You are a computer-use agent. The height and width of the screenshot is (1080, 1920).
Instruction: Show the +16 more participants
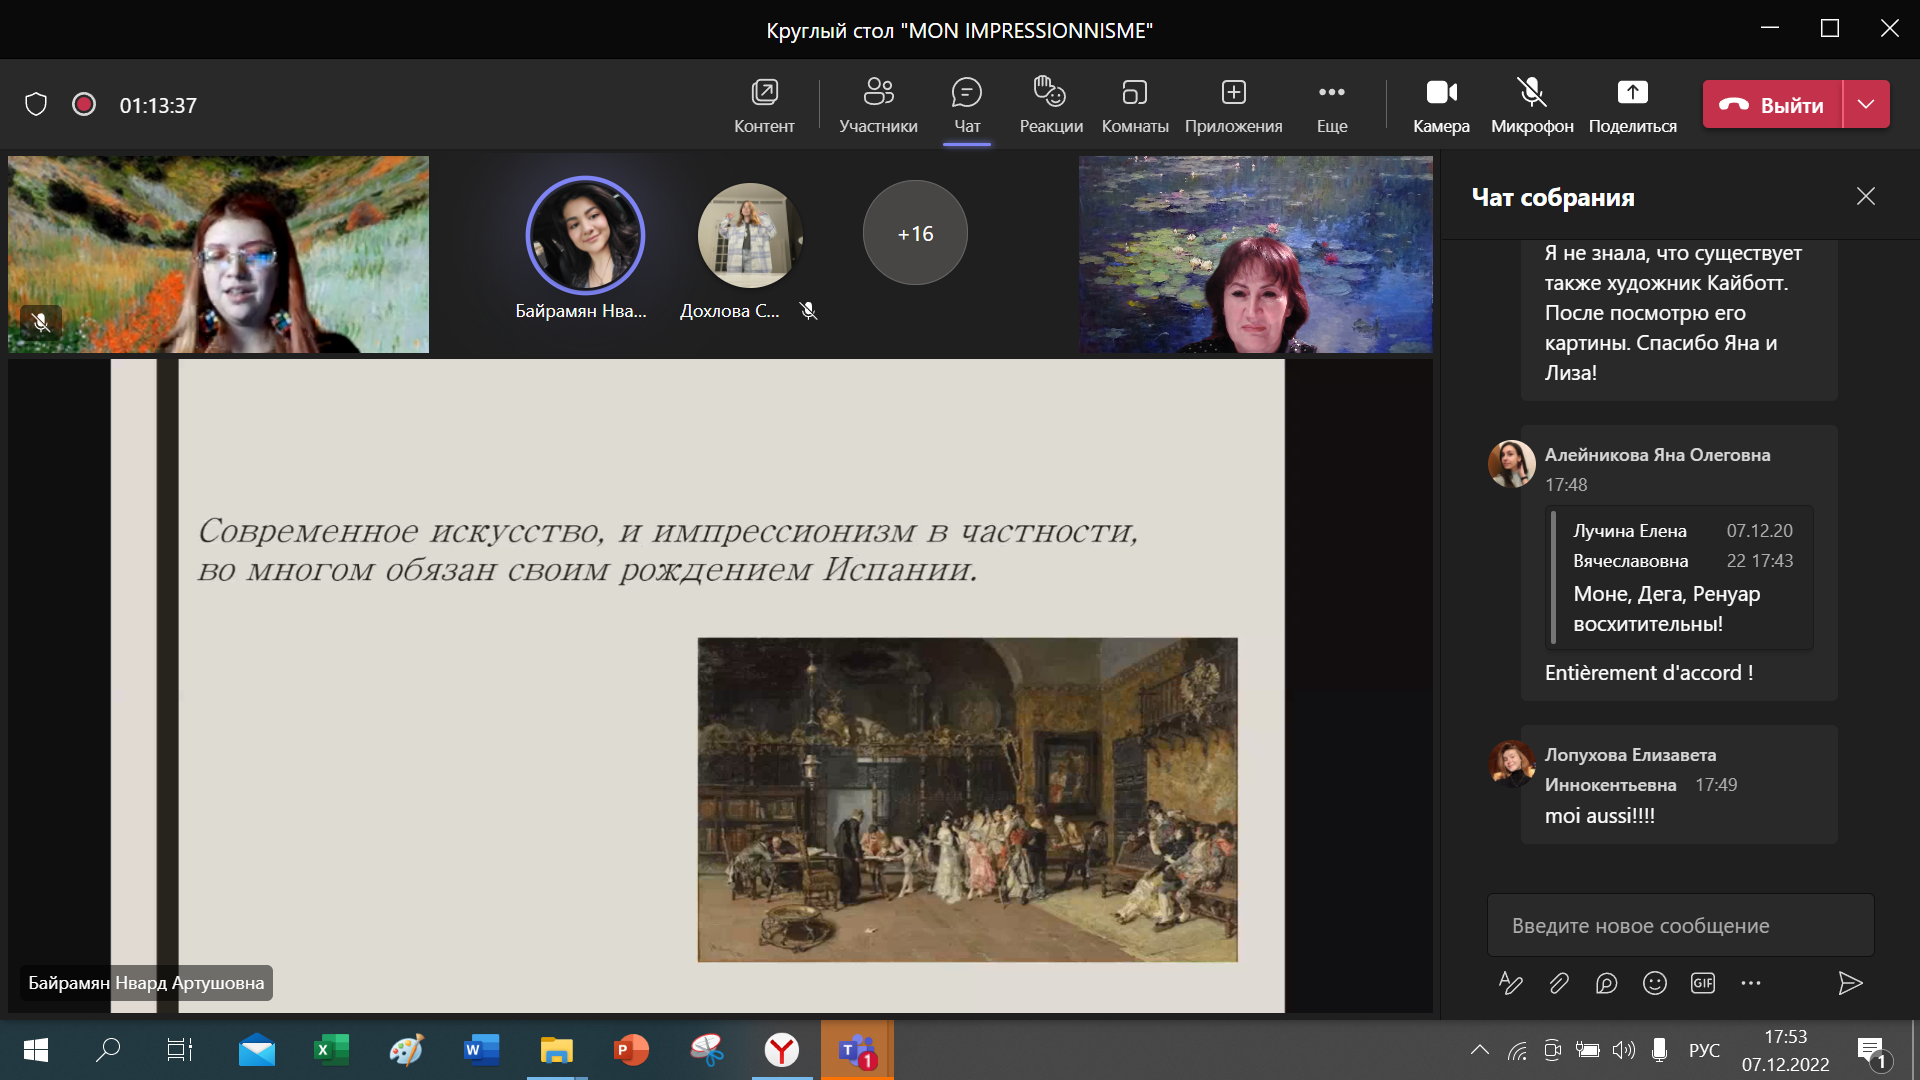[915, 233]
